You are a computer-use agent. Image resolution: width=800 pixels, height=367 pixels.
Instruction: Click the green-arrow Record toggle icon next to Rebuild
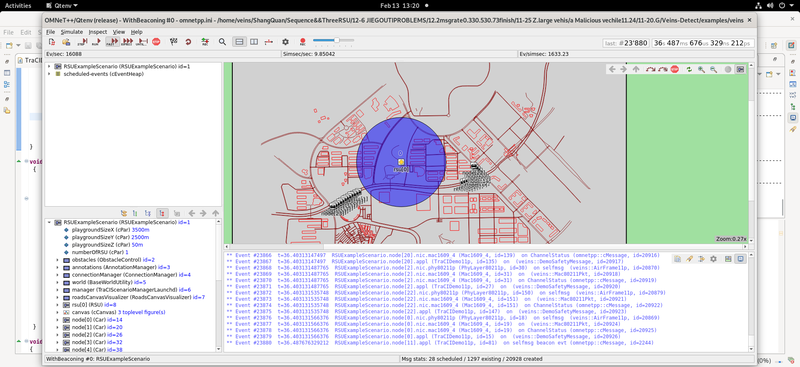pos(205,42)
